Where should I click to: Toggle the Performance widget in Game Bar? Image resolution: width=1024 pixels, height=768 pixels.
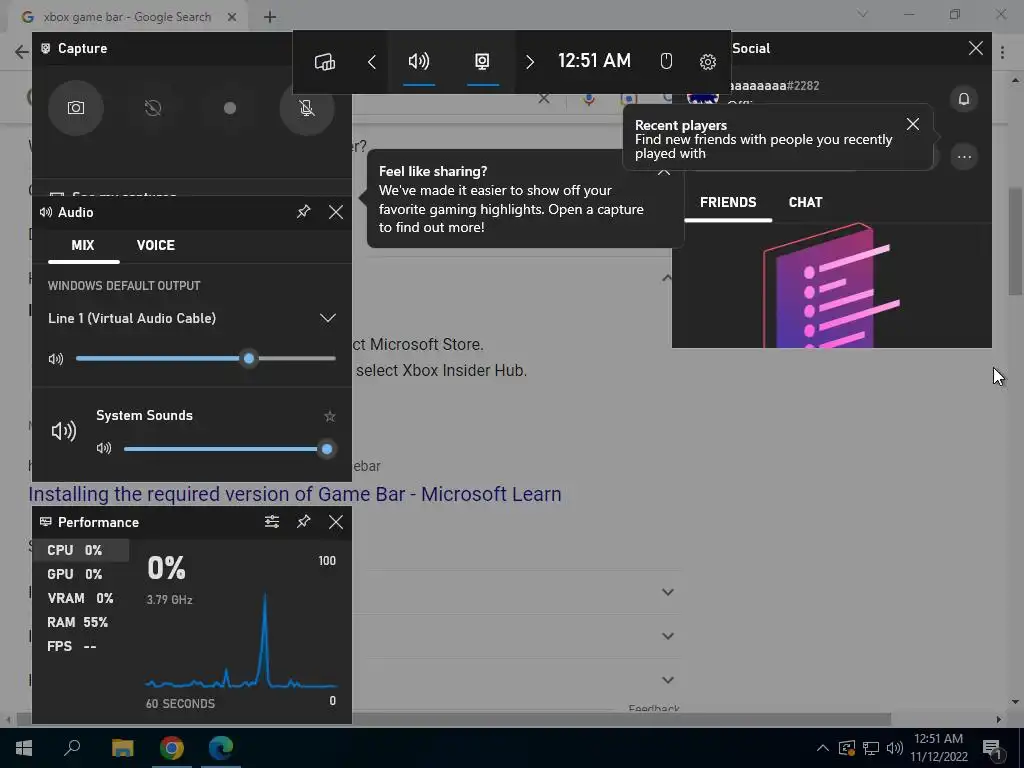pyautogui.click(x=482, y=62)
